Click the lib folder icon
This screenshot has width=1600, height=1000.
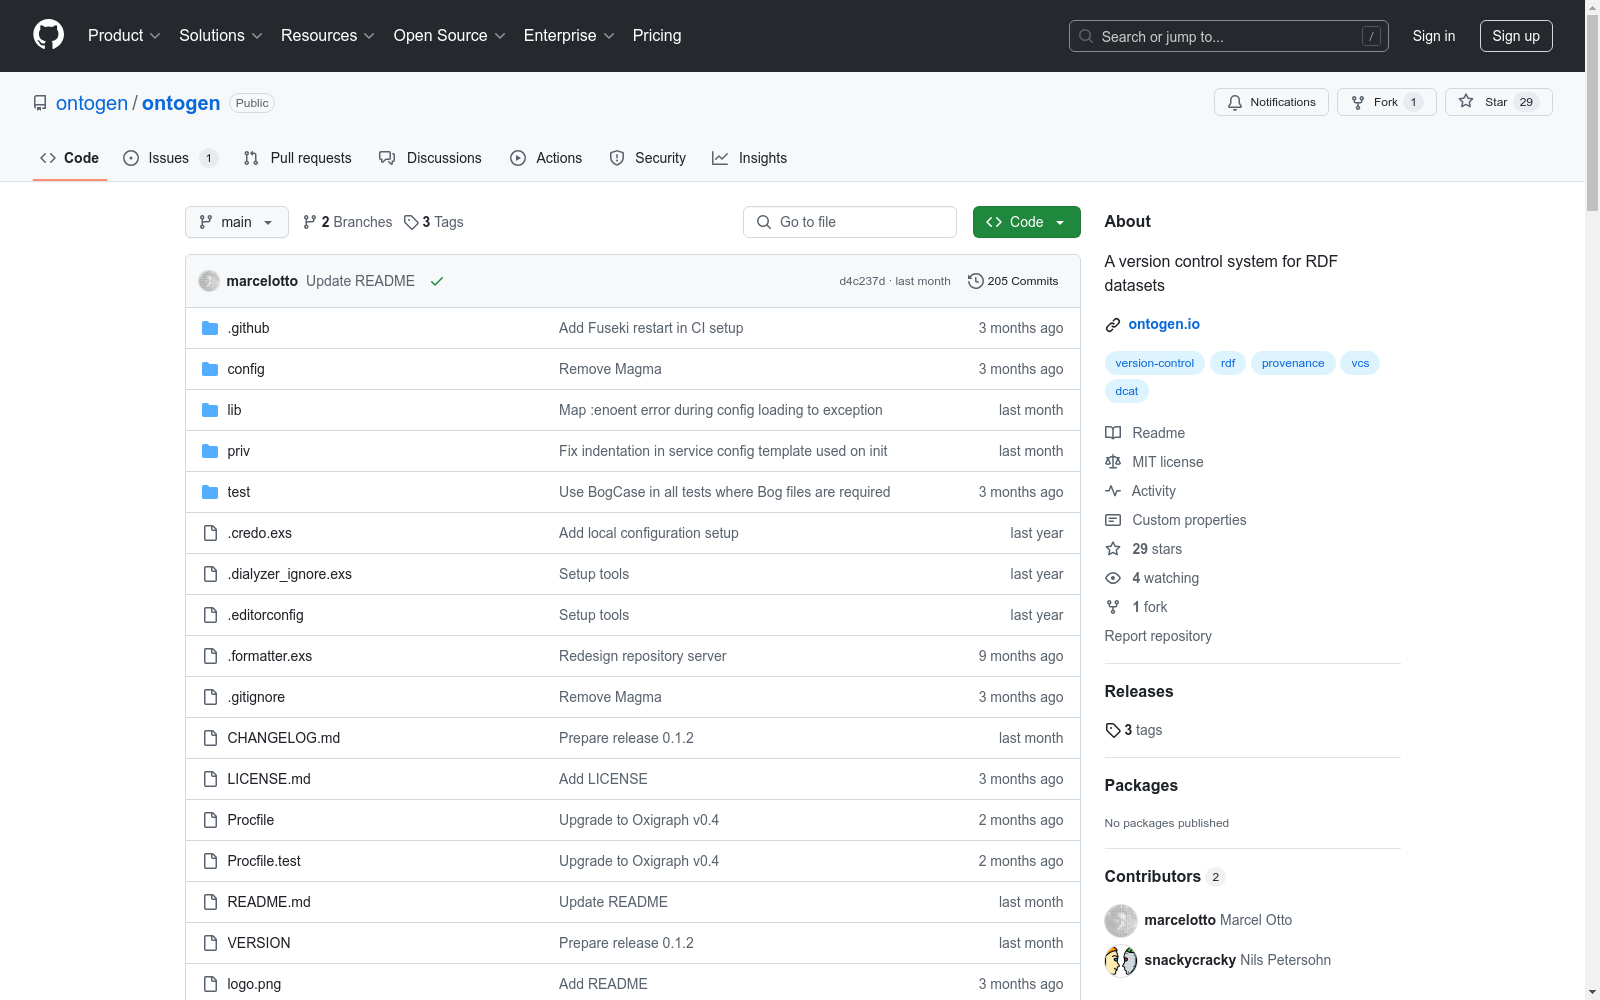210,410
